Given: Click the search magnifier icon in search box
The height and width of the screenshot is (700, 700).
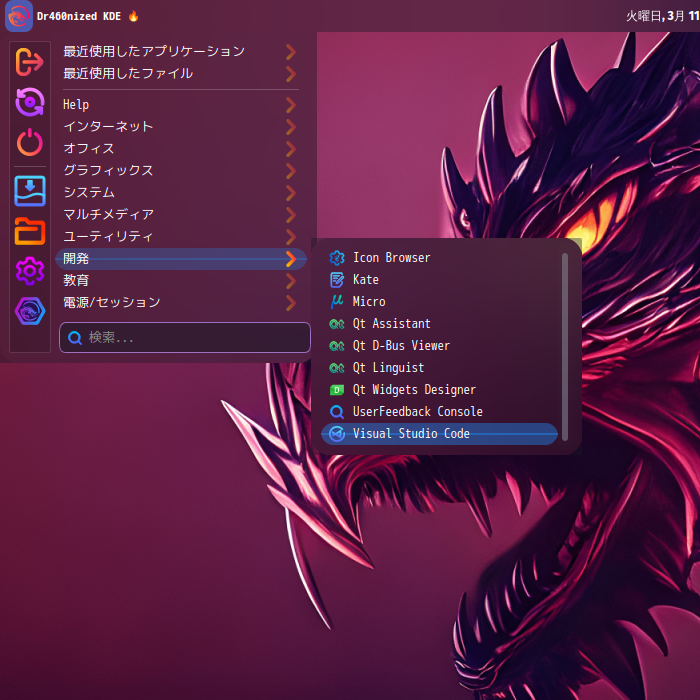Looking at the screenshot, I should (75, 338).
